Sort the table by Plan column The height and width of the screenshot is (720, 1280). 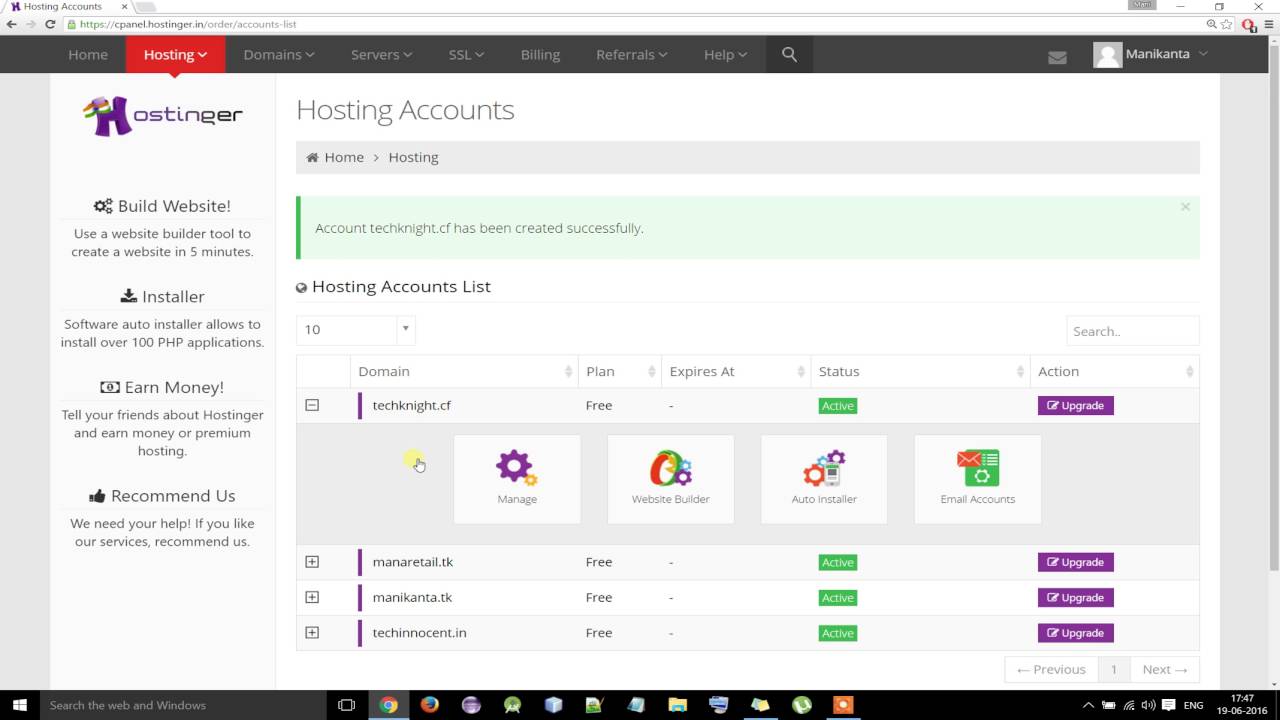[x=619, y=371]
